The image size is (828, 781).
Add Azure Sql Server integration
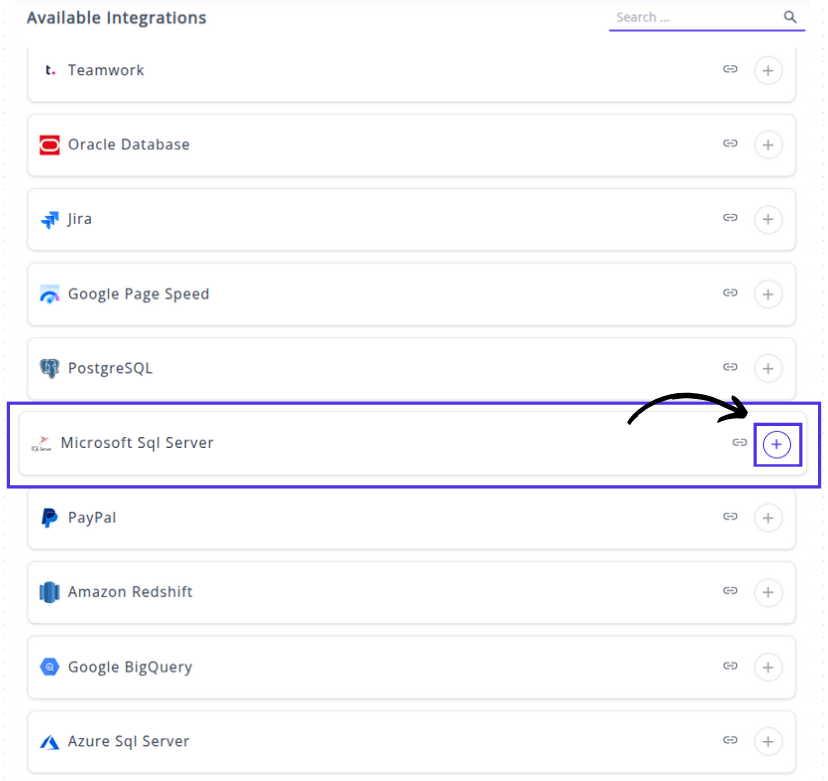[x=768, y=741]
